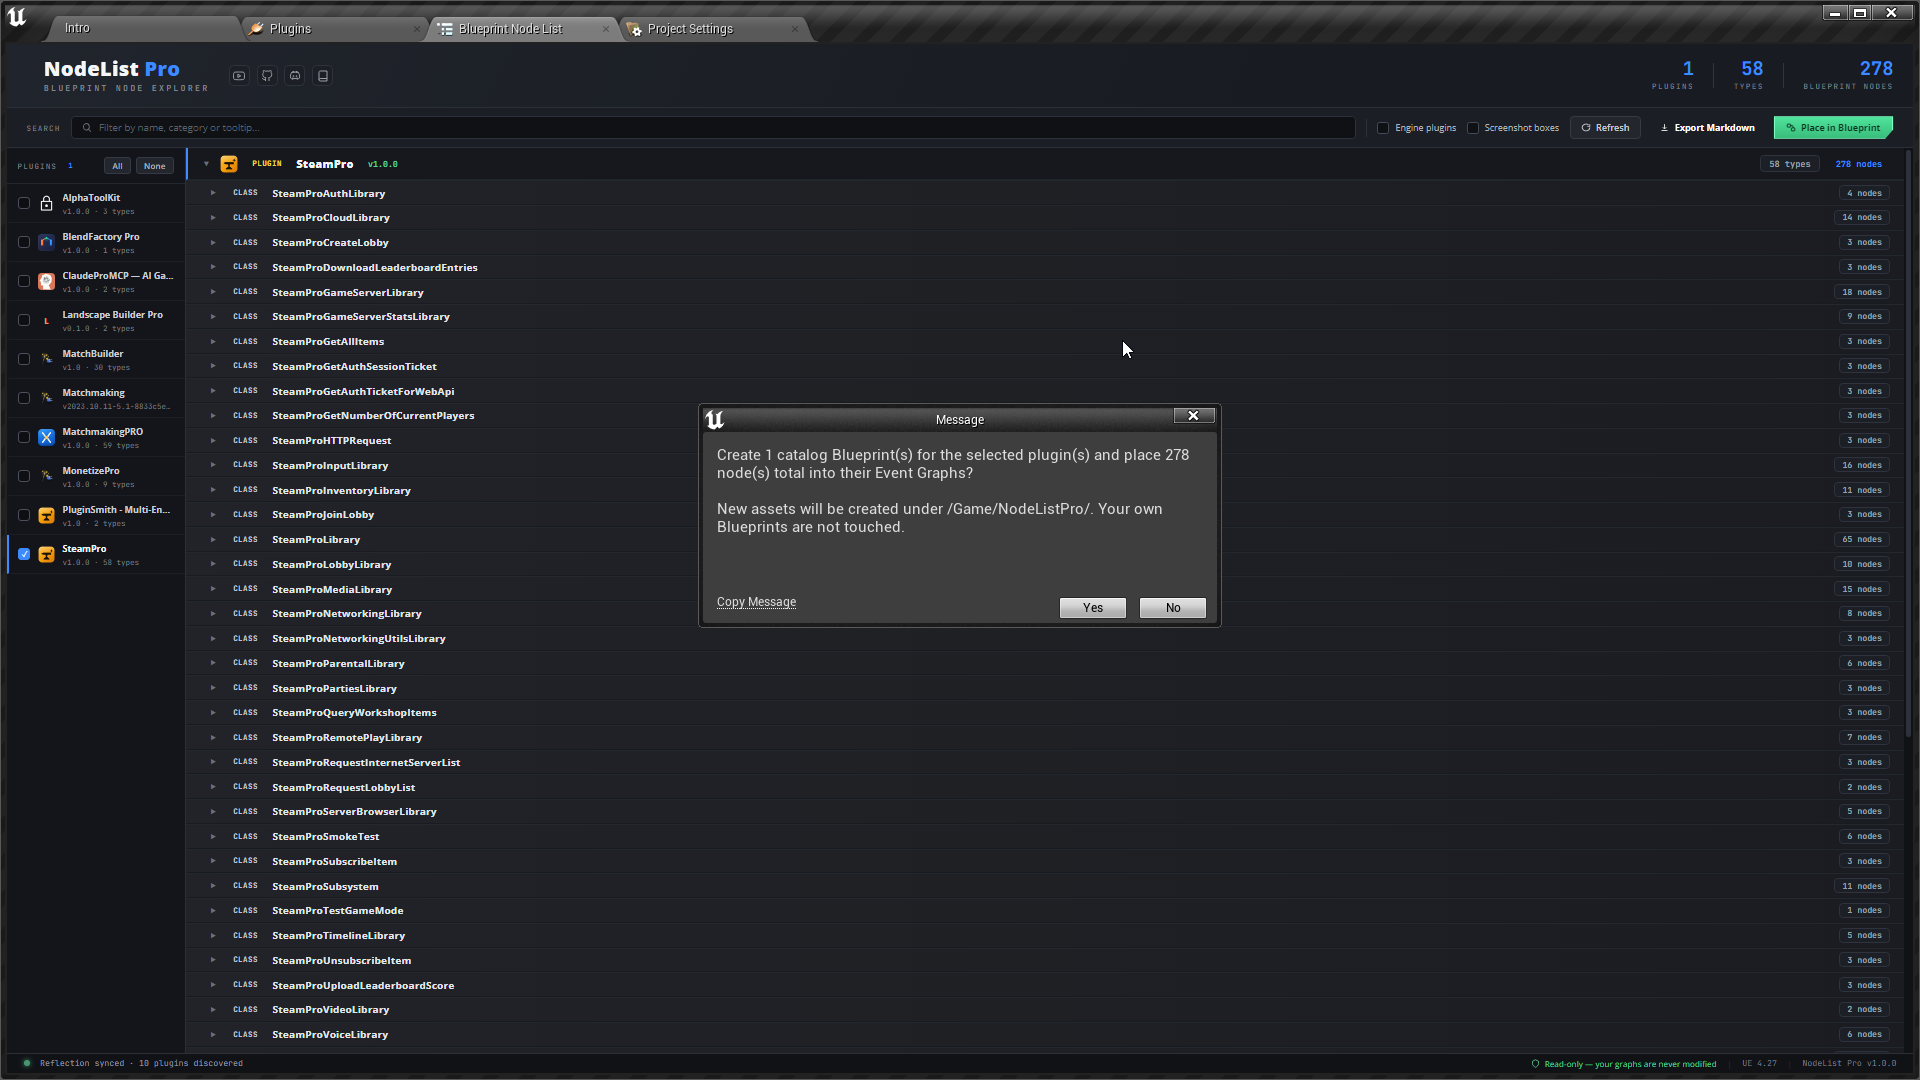The image size is (1920, 1080).
Task: Switch to the Plugins tab
Action: pyautogui.click(x=335, y=29)
